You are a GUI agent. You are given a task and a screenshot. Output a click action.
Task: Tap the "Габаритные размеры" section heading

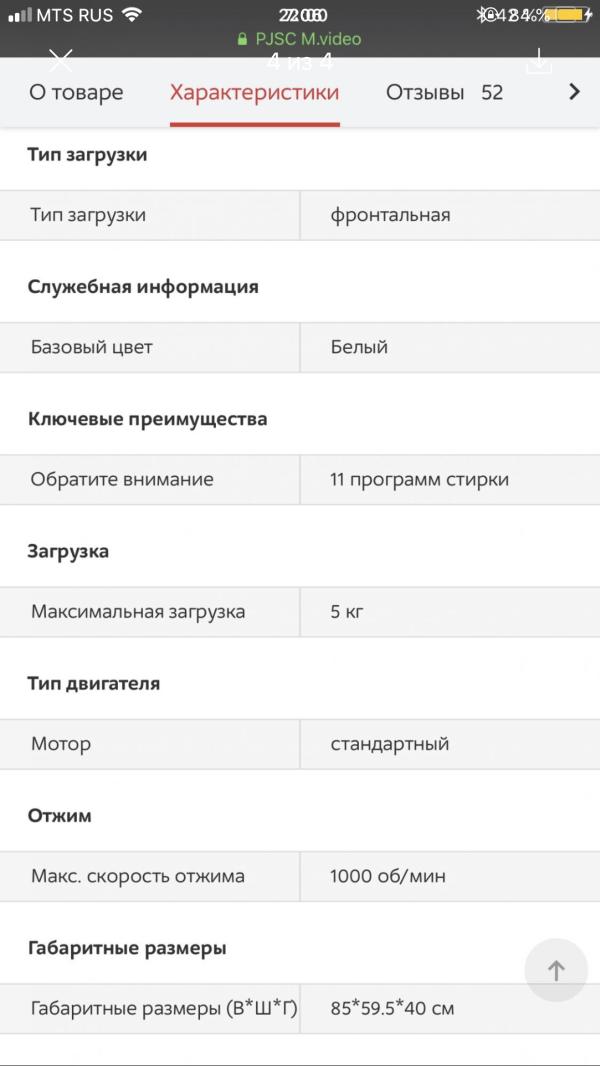click(127, 947)
